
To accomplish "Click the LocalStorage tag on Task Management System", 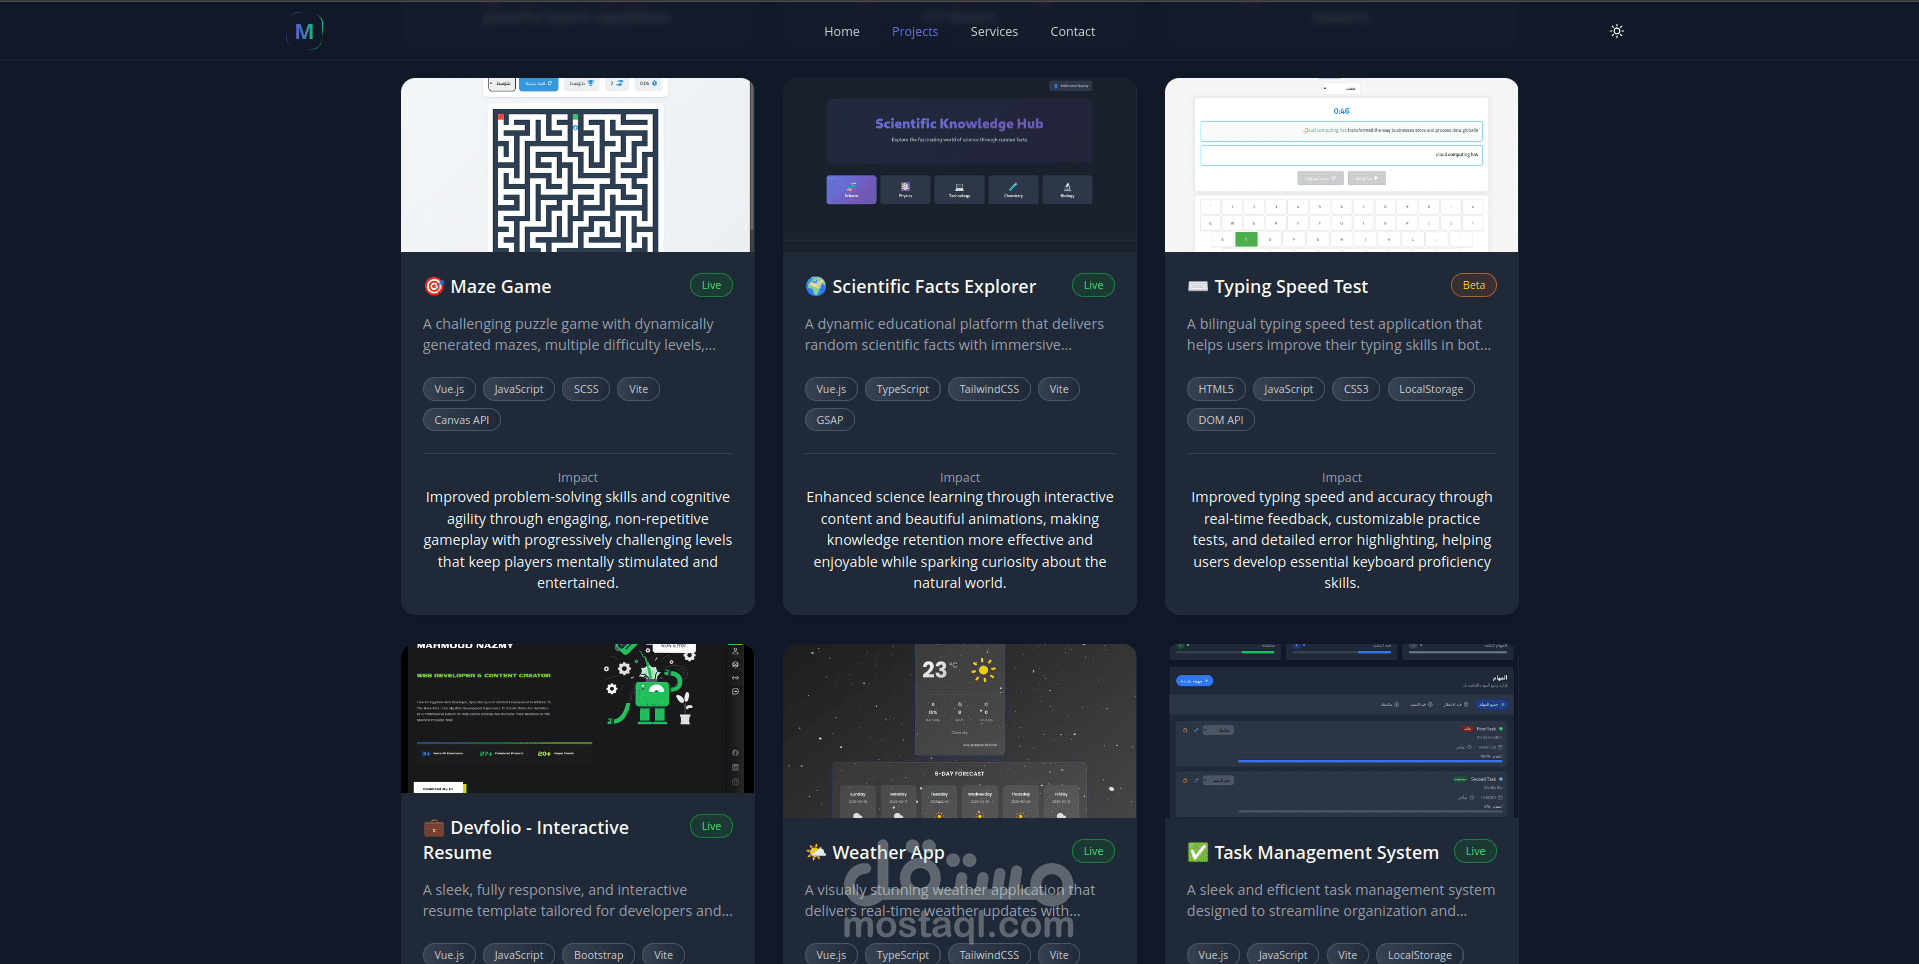I will point(1419,955).
